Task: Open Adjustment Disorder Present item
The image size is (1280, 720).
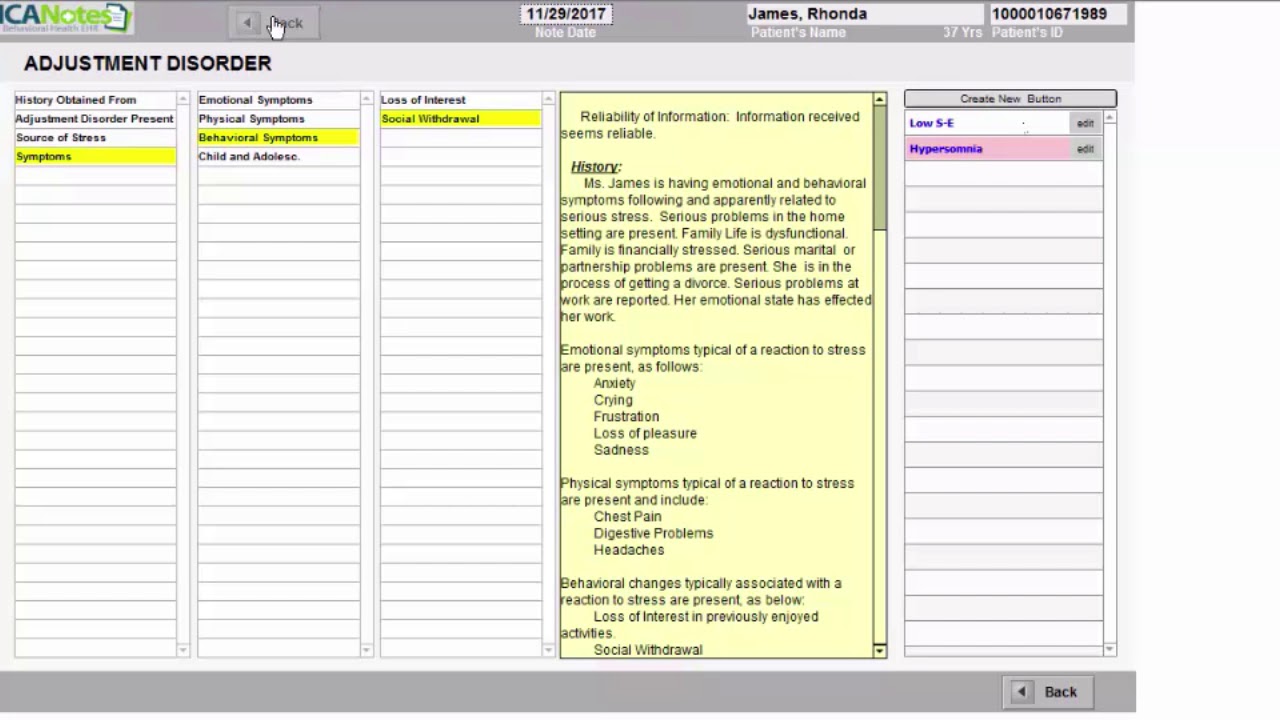Action: point(95,119)
